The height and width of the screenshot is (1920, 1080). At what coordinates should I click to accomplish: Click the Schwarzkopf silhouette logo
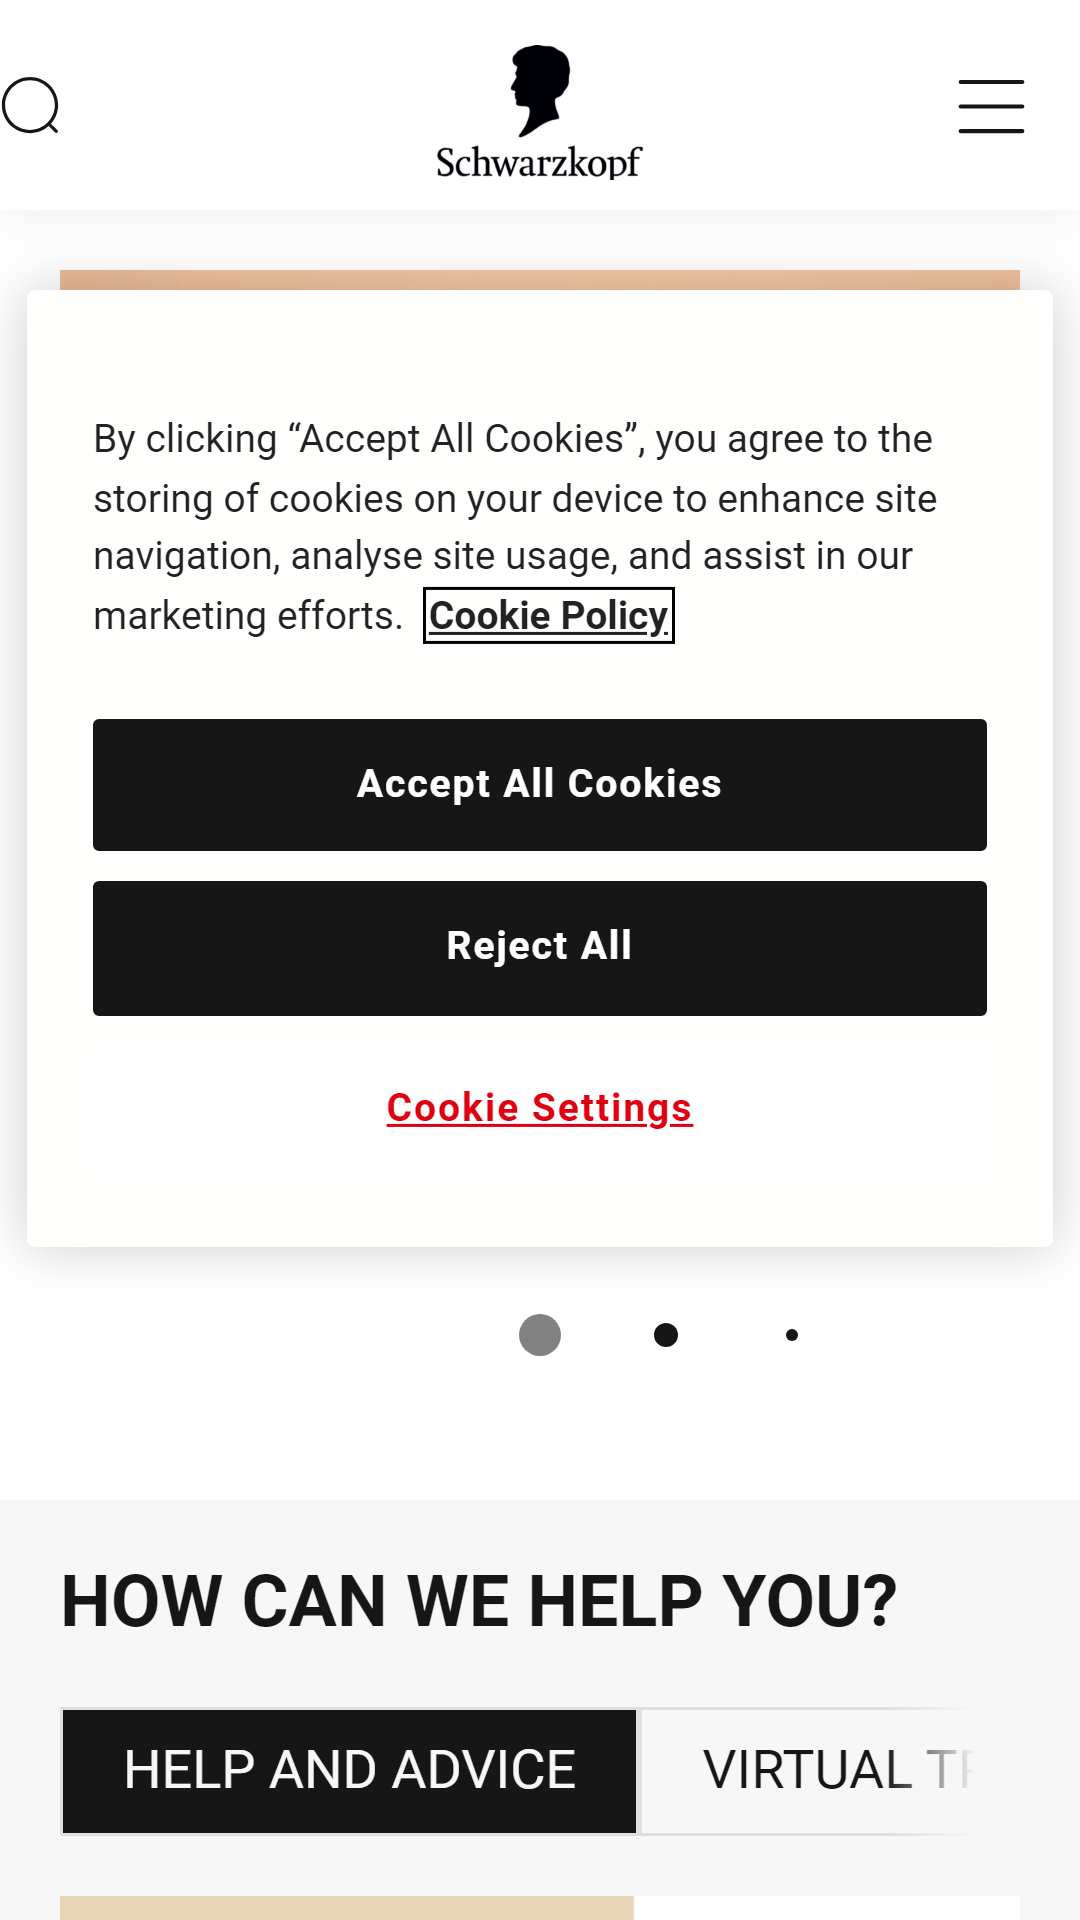coord(540,90)
